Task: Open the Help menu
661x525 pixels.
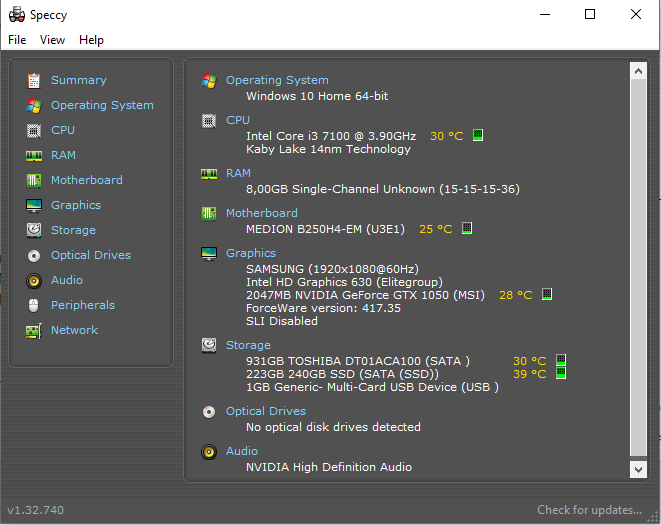Action: click(91, 40)
